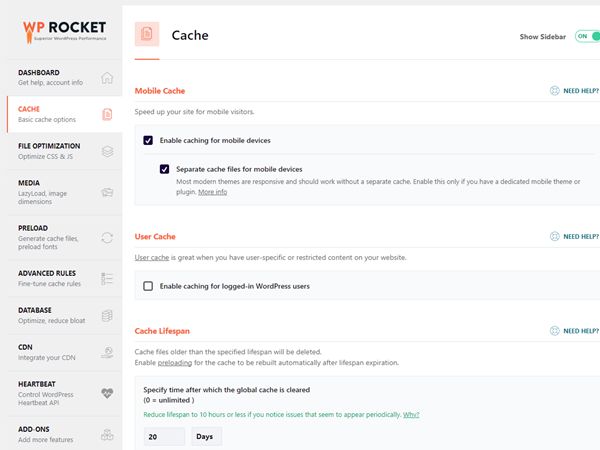This screenshot has width=600, height=450.
Task: Open the Days unit dropdown
Action: tap(206, 437)
